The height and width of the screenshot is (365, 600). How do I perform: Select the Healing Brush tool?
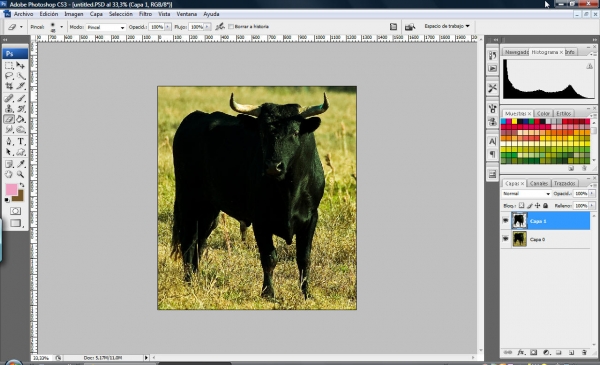tap(9, 98)
